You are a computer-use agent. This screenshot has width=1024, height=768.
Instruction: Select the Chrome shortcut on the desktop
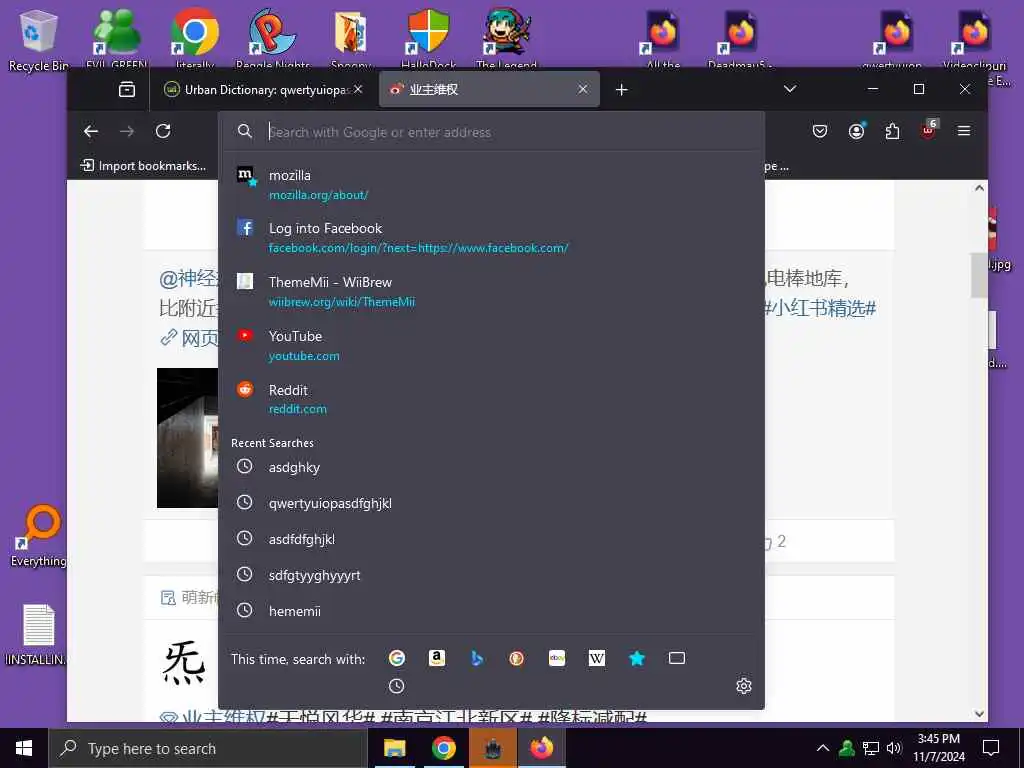pos(195,38)
